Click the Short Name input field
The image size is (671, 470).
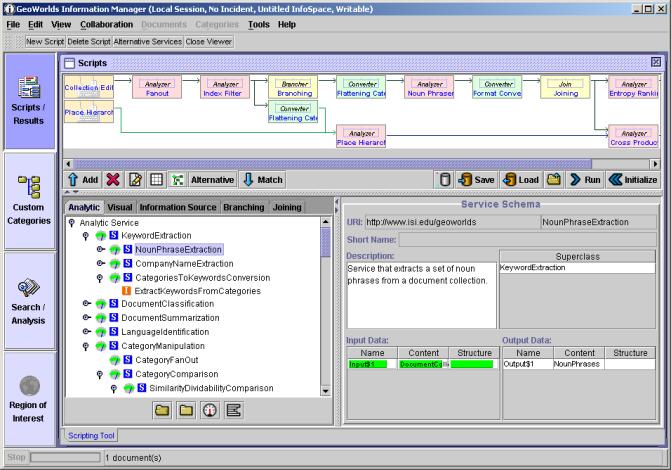[x=527, y=240]
